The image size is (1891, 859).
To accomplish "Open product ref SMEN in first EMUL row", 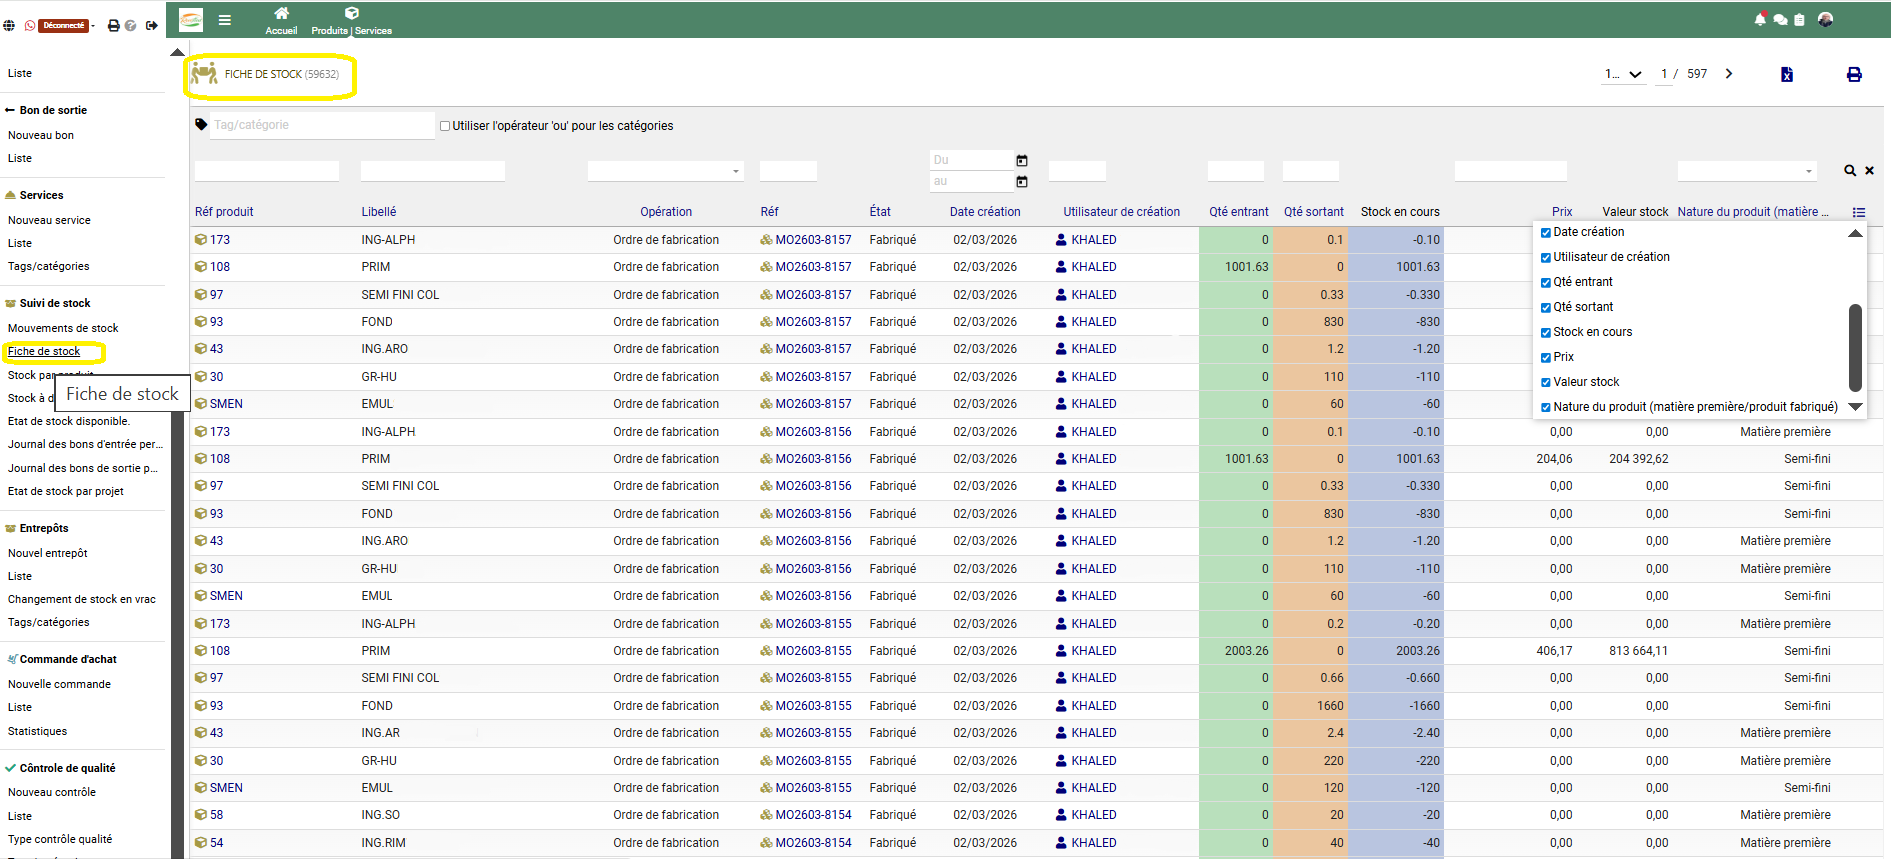I will [x=226, y=404].
